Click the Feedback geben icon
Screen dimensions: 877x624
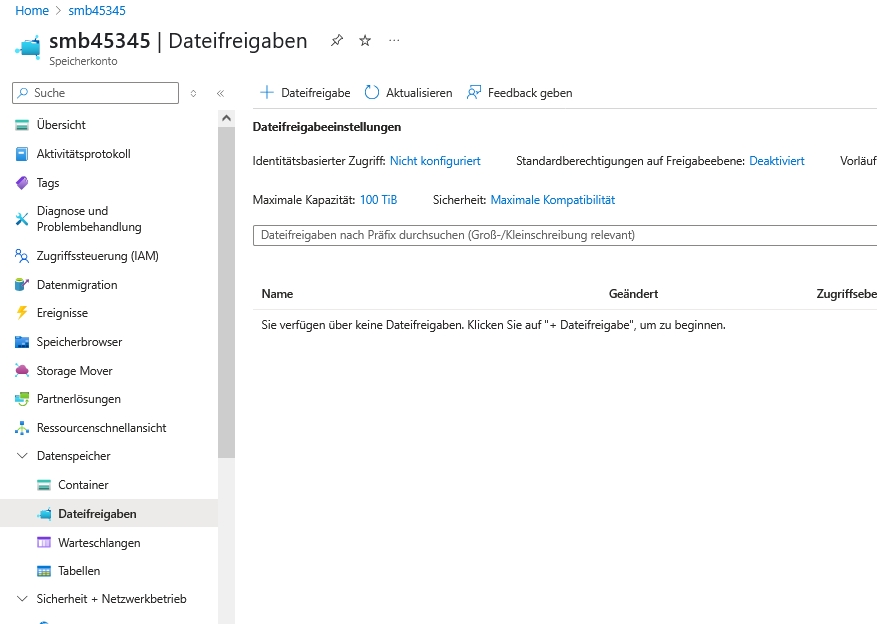click(x=474, y=93)
